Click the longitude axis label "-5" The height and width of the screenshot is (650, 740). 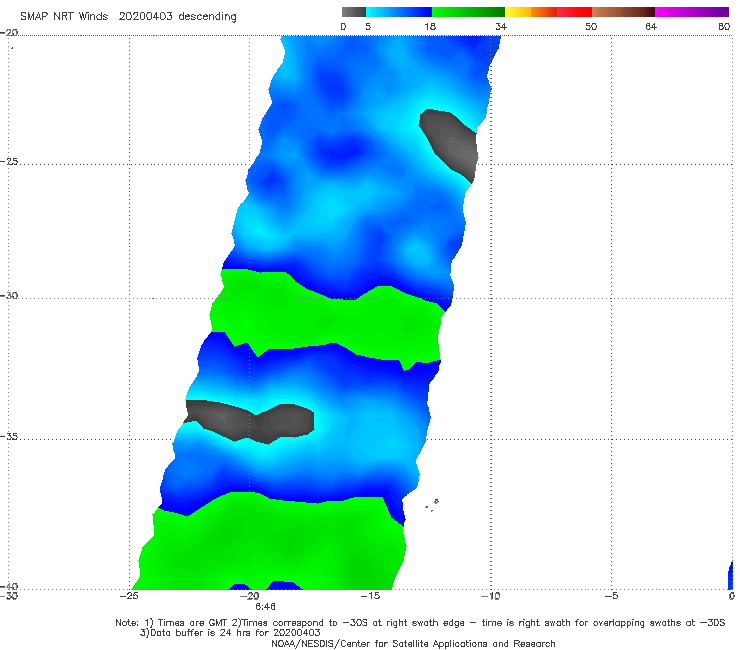tap(611, 596)
